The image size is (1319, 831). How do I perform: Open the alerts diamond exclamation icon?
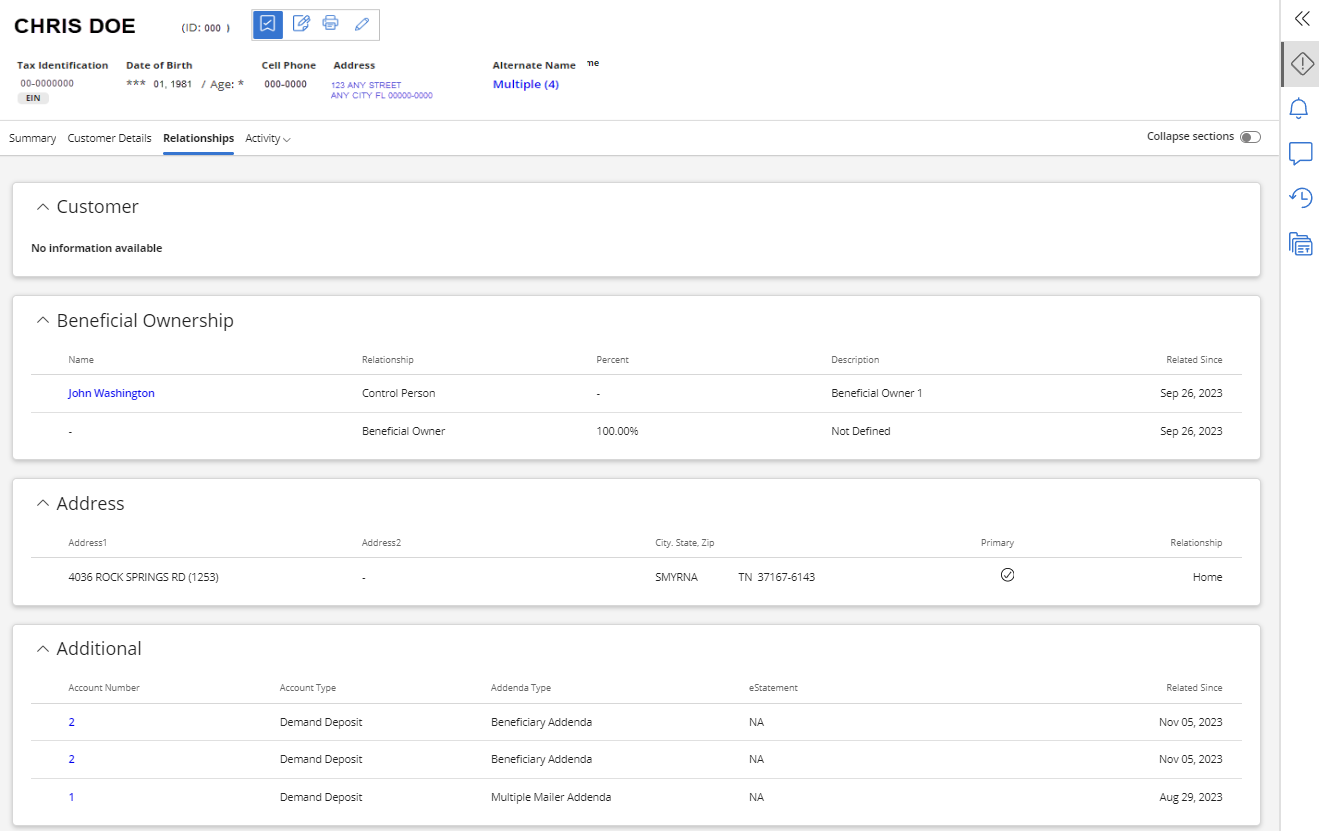click(x=1301, y=64)
